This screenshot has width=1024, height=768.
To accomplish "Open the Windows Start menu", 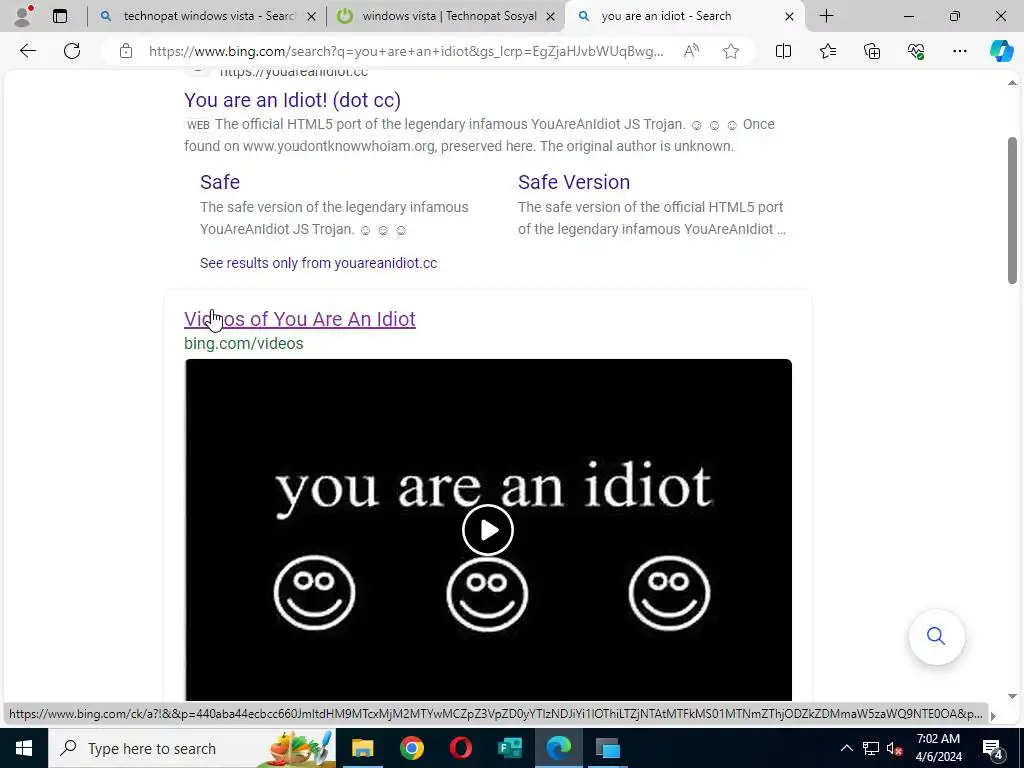I will click(24, 748).
